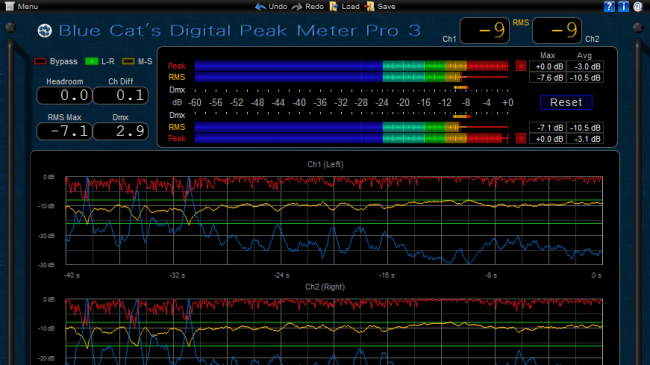Click the Ch2 (Right) graph title

[x=325, y=287]
